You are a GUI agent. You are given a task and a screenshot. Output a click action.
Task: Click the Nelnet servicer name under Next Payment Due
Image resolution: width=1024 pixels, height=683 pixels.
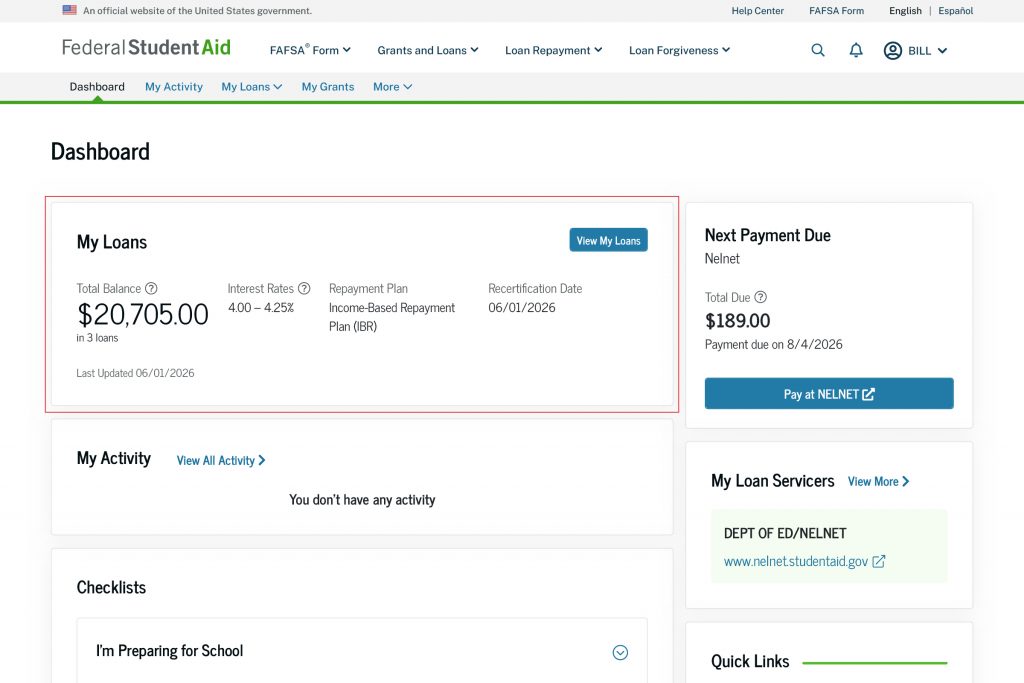(x=722, y=259)
